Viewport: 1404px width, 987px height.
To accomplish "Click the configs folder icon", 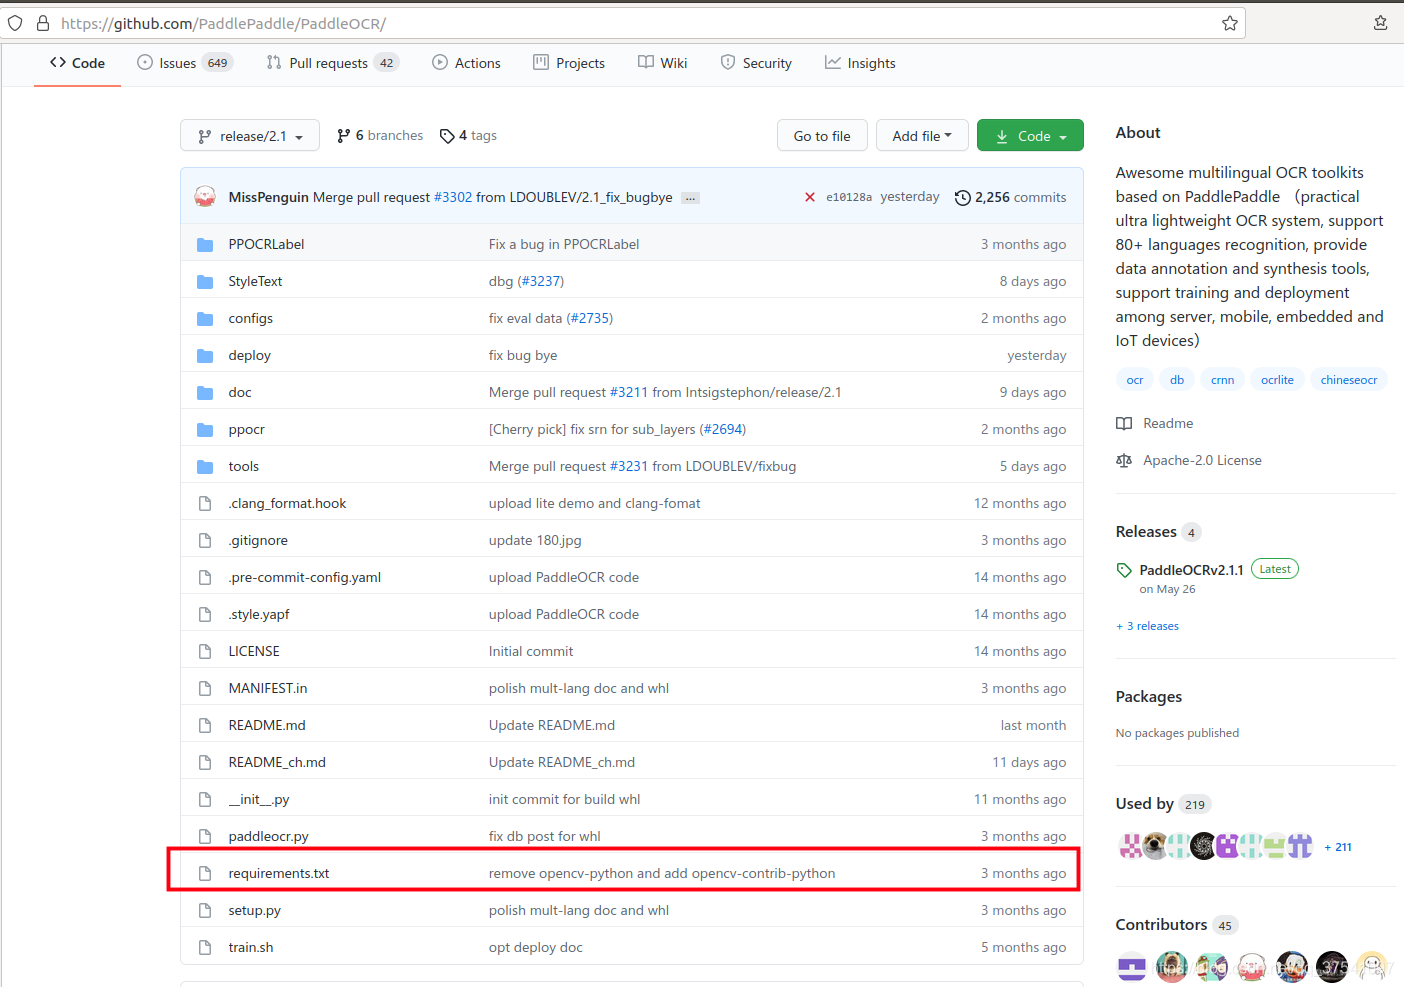I will [x=205, y=318].
